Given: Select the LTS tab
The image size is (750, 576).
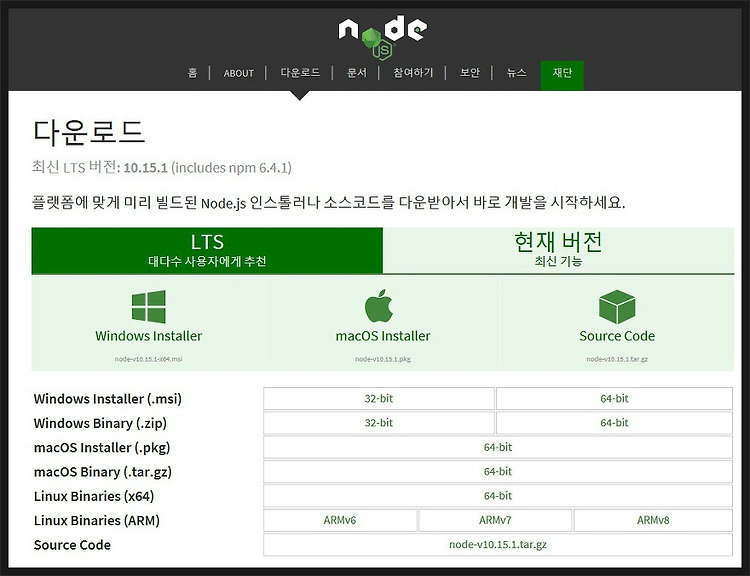Looking at the screenshot, I should click(207, 251).
